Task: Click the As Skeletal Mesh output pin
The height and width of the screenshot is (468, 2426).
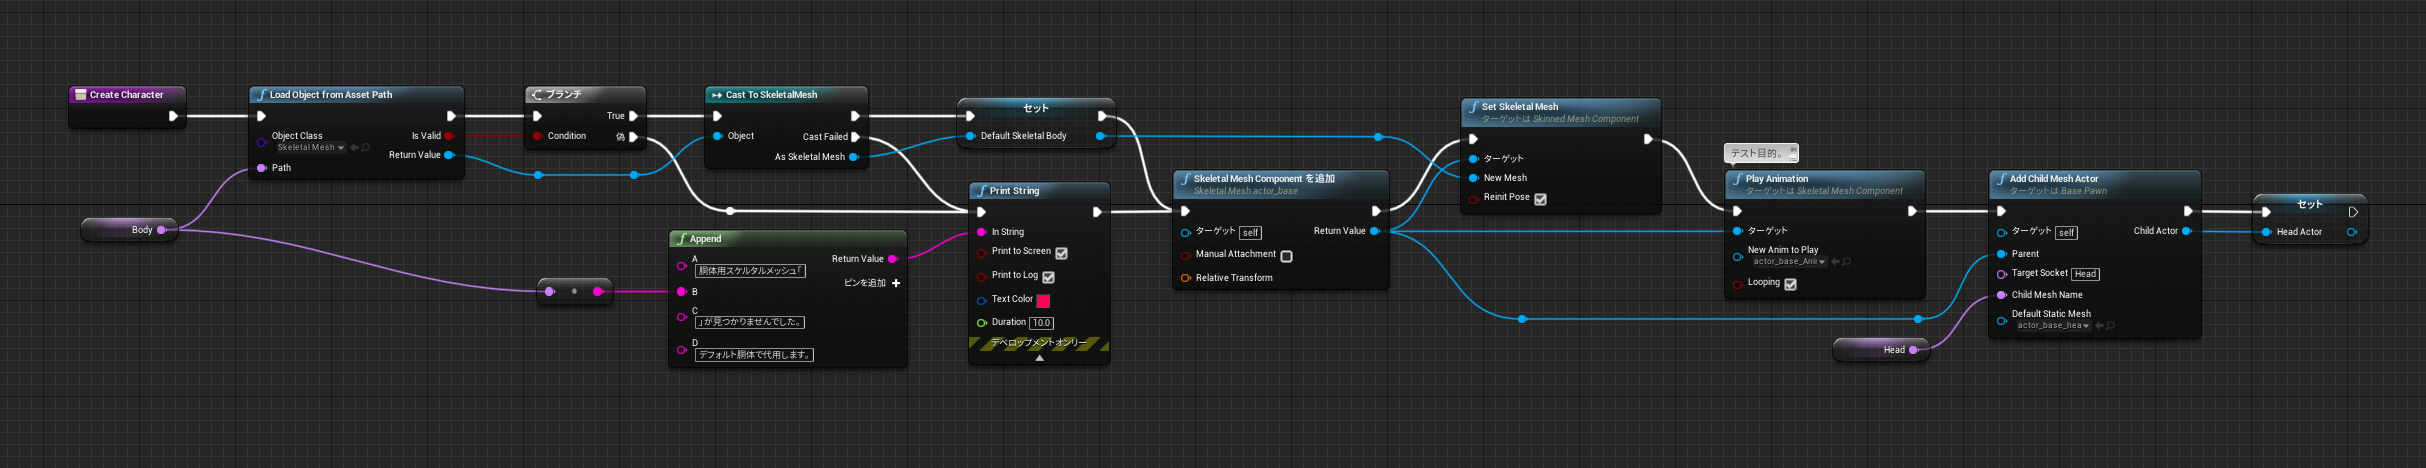Action: coord(854,157)
